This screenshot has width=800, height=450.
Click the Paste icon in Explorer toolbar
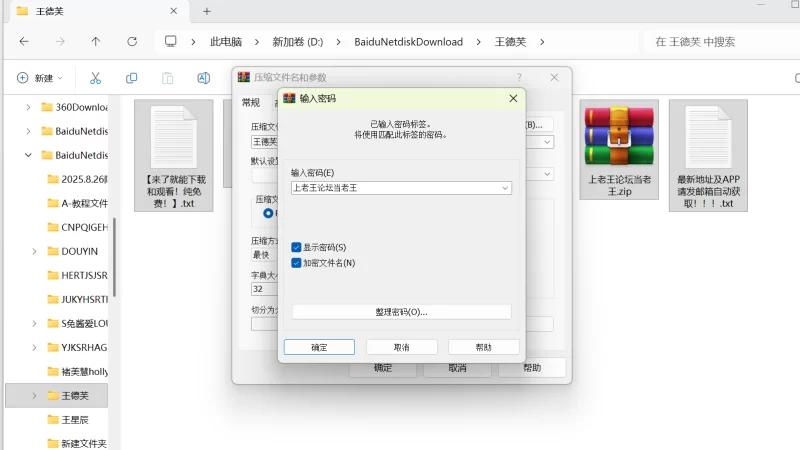[167, 78]
